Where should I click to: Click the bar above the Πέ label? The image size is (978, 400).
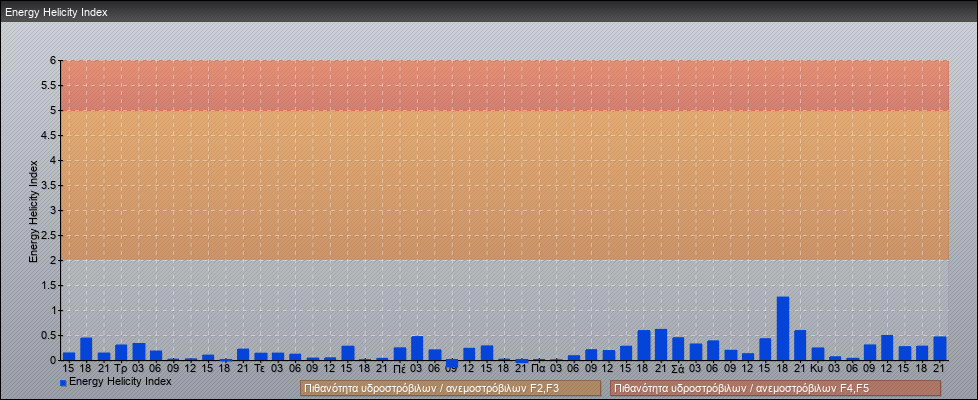(400, 354)
